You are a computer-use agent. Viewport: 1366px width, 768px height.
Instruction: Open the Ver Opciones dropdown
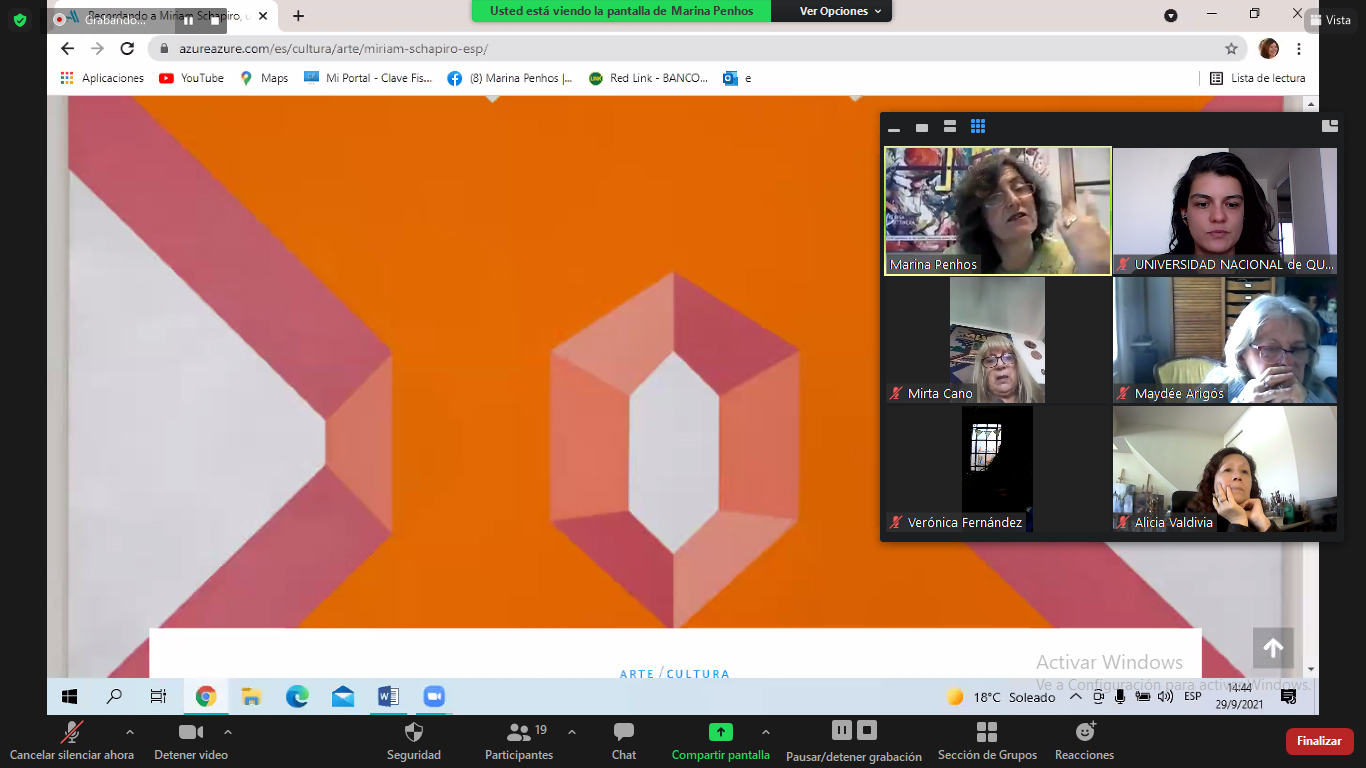pos(840,11)
